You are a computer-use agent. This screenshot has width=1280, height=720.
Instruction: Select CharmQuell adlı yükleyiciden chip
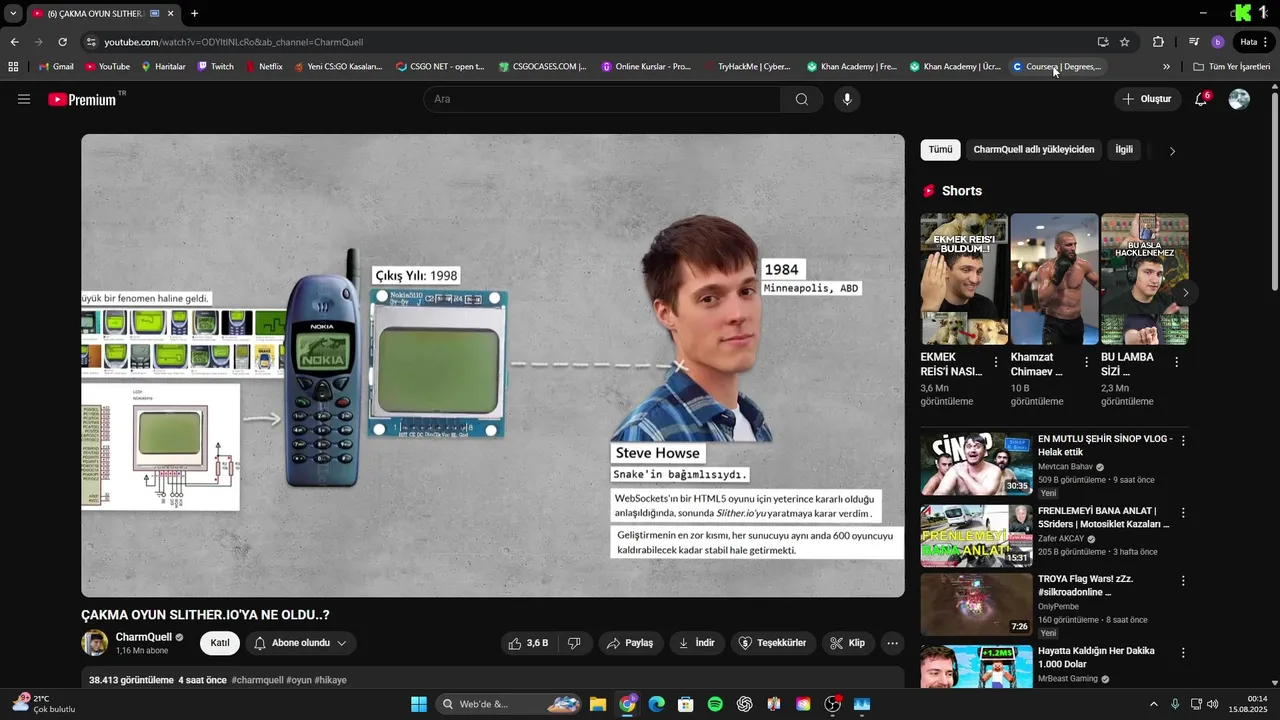[x=1034, y=150]
